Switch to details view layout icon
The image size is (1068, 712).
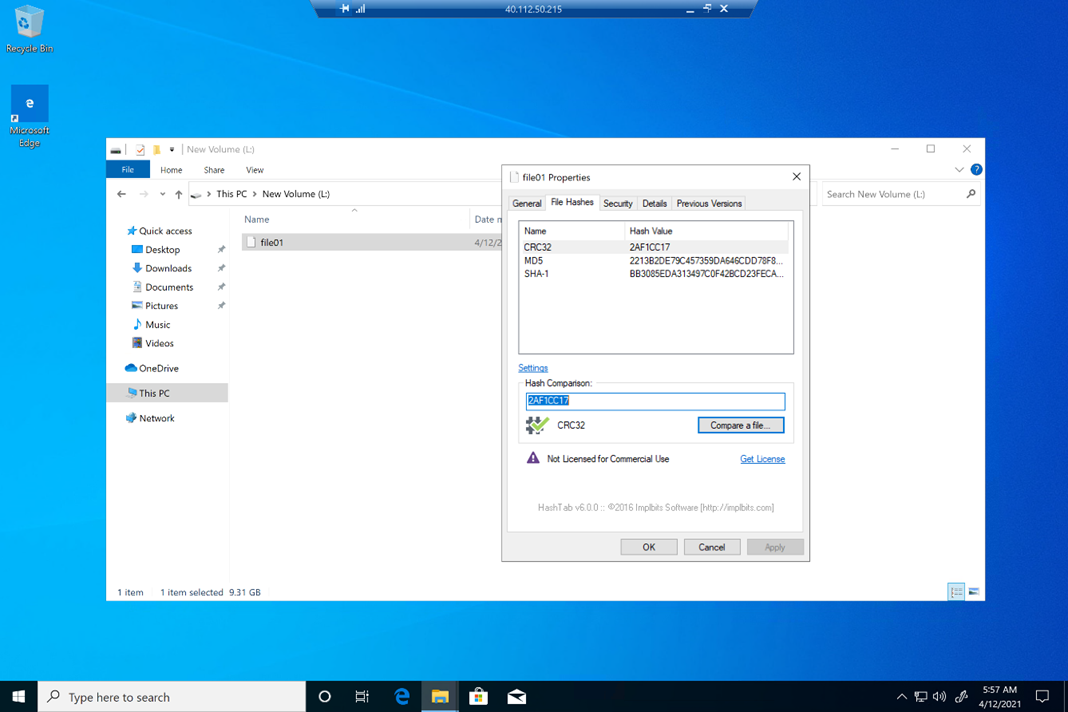pos(956,591)
